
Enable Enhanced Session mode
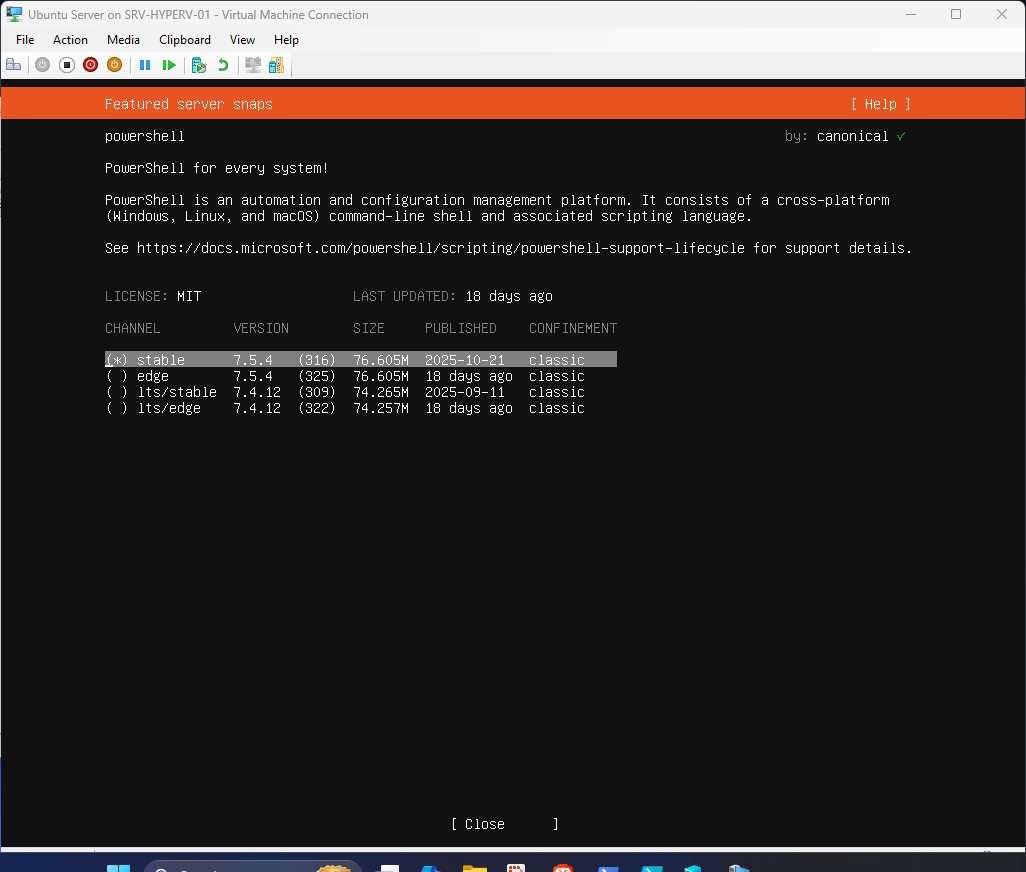pos(252,64)
